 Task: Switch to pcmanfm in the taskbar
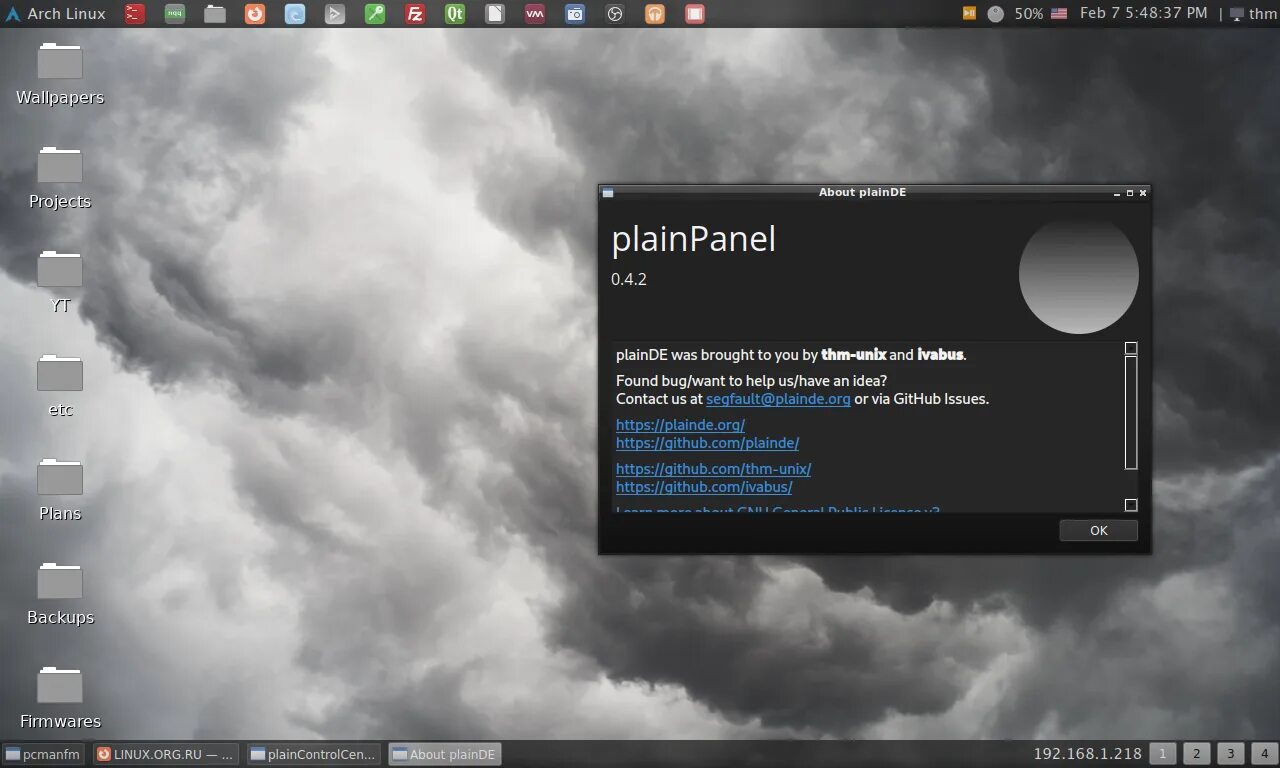43,755
